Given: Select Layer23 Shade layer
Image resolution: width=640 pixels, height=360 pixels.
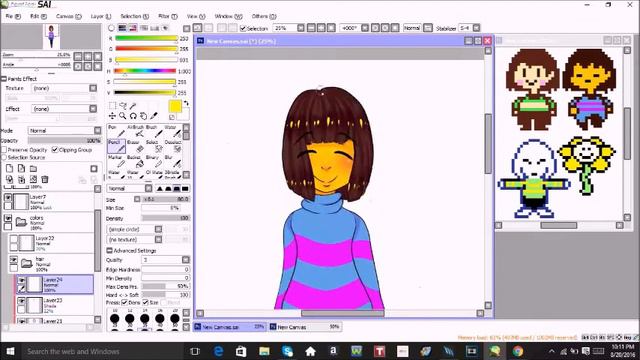Looking at the screenshot, I should (55, 305).
